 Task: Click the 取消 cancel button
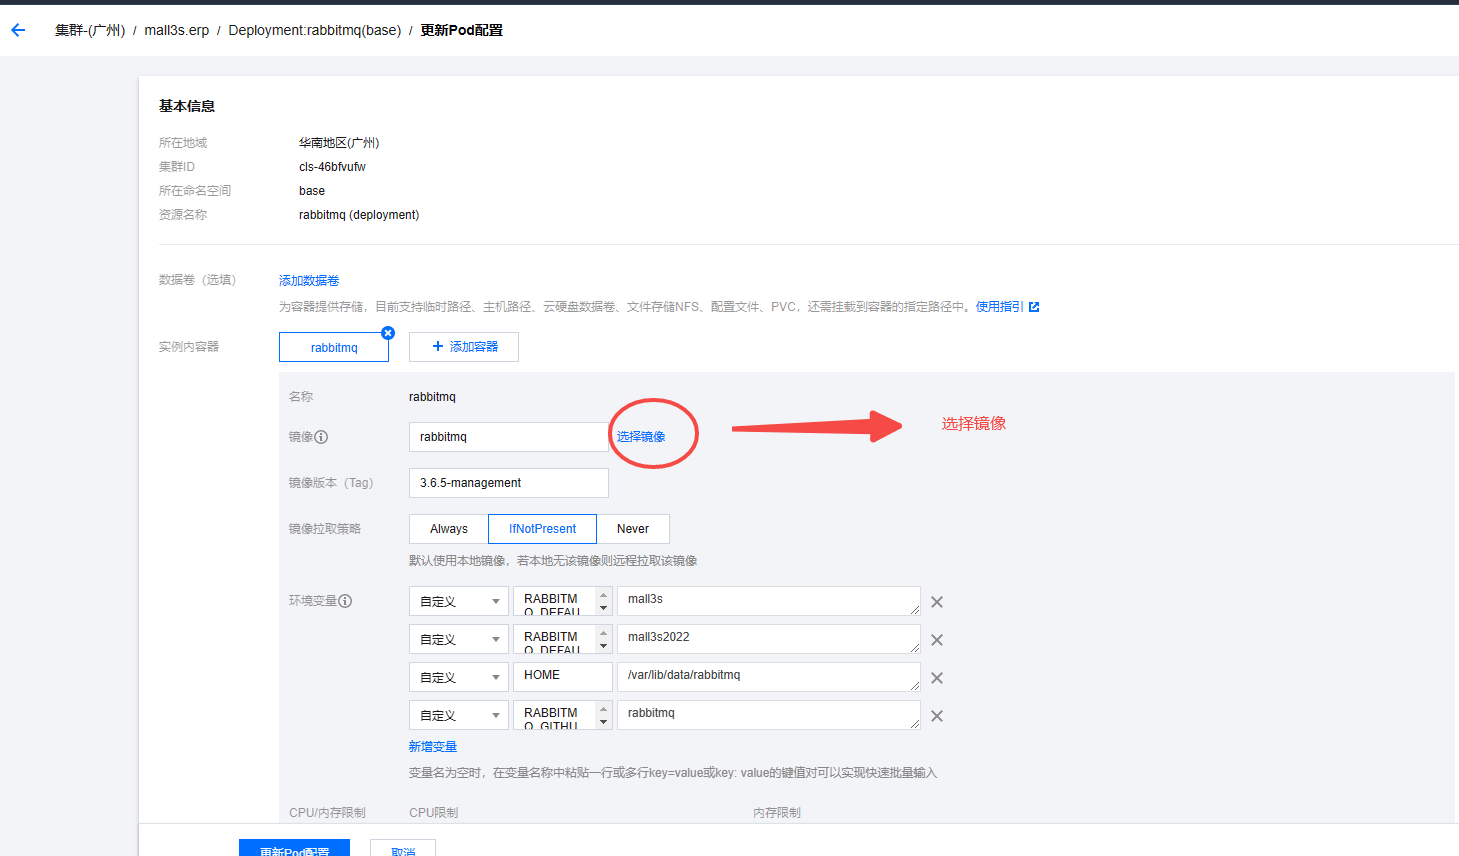403,848
